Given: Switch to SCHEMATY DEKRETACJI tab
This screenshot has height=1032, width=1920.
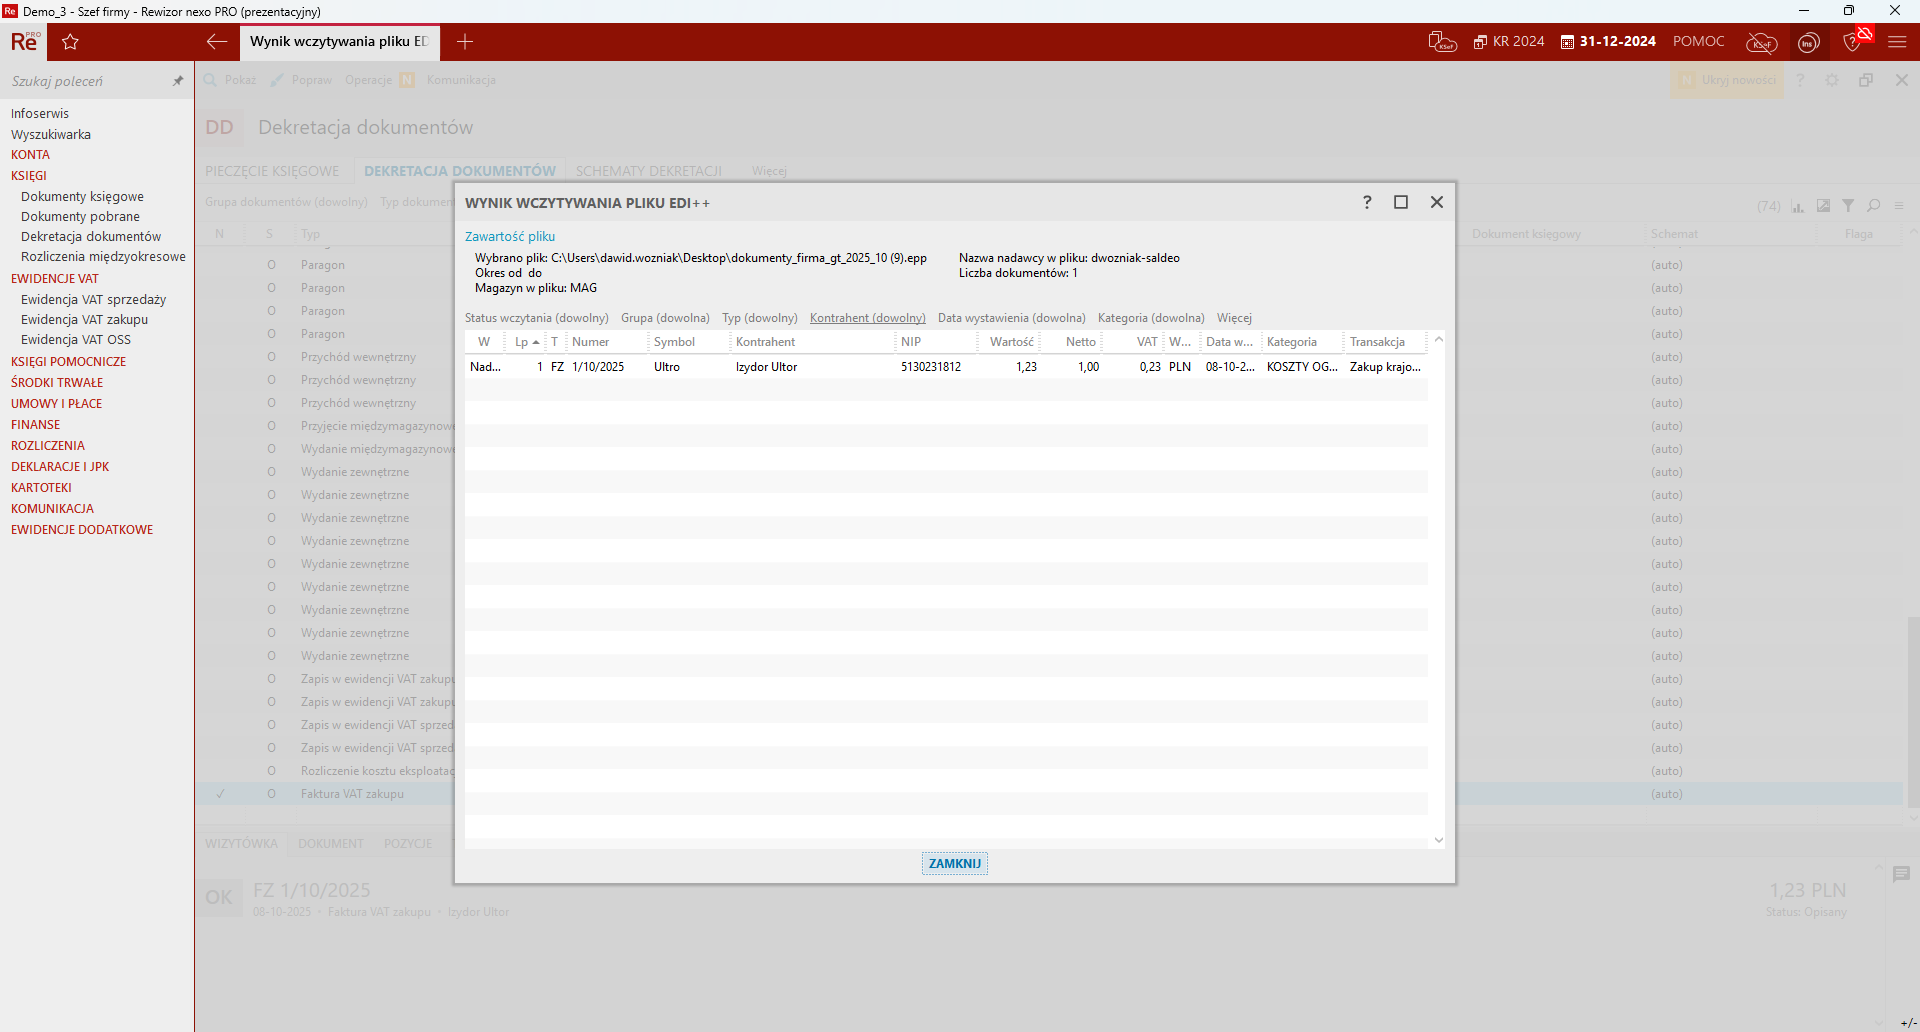Looking at the screenshot, I should pos(649,171).
